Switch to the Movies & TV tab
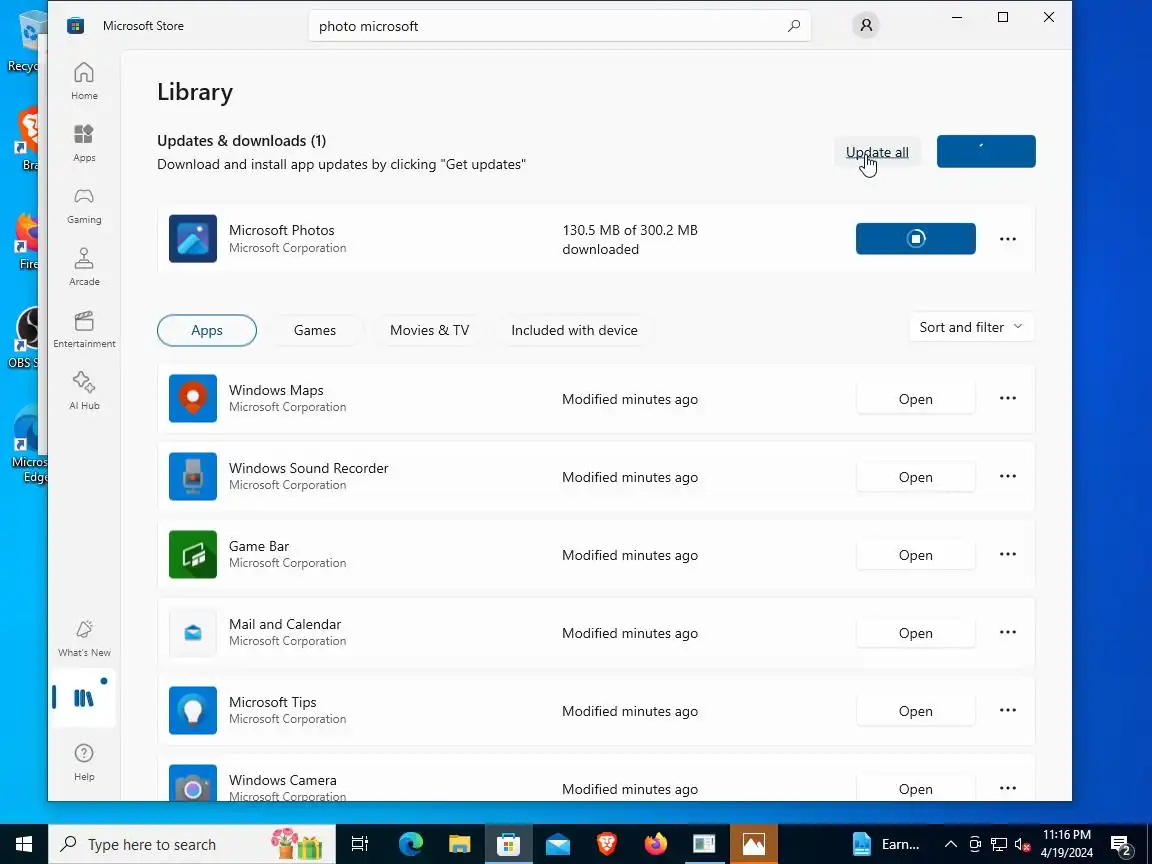Viewport: 1152px width, 864px height. tap(429, 331)
